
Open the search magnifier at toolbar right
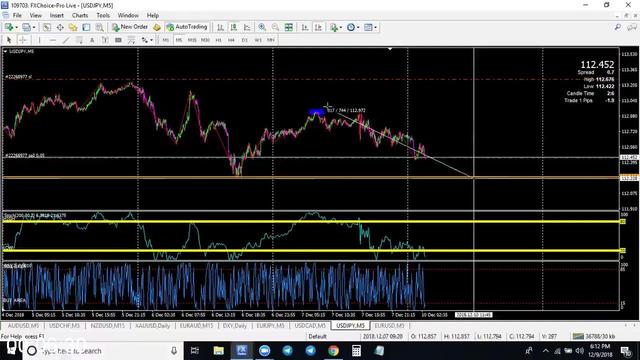coord(618,27)
